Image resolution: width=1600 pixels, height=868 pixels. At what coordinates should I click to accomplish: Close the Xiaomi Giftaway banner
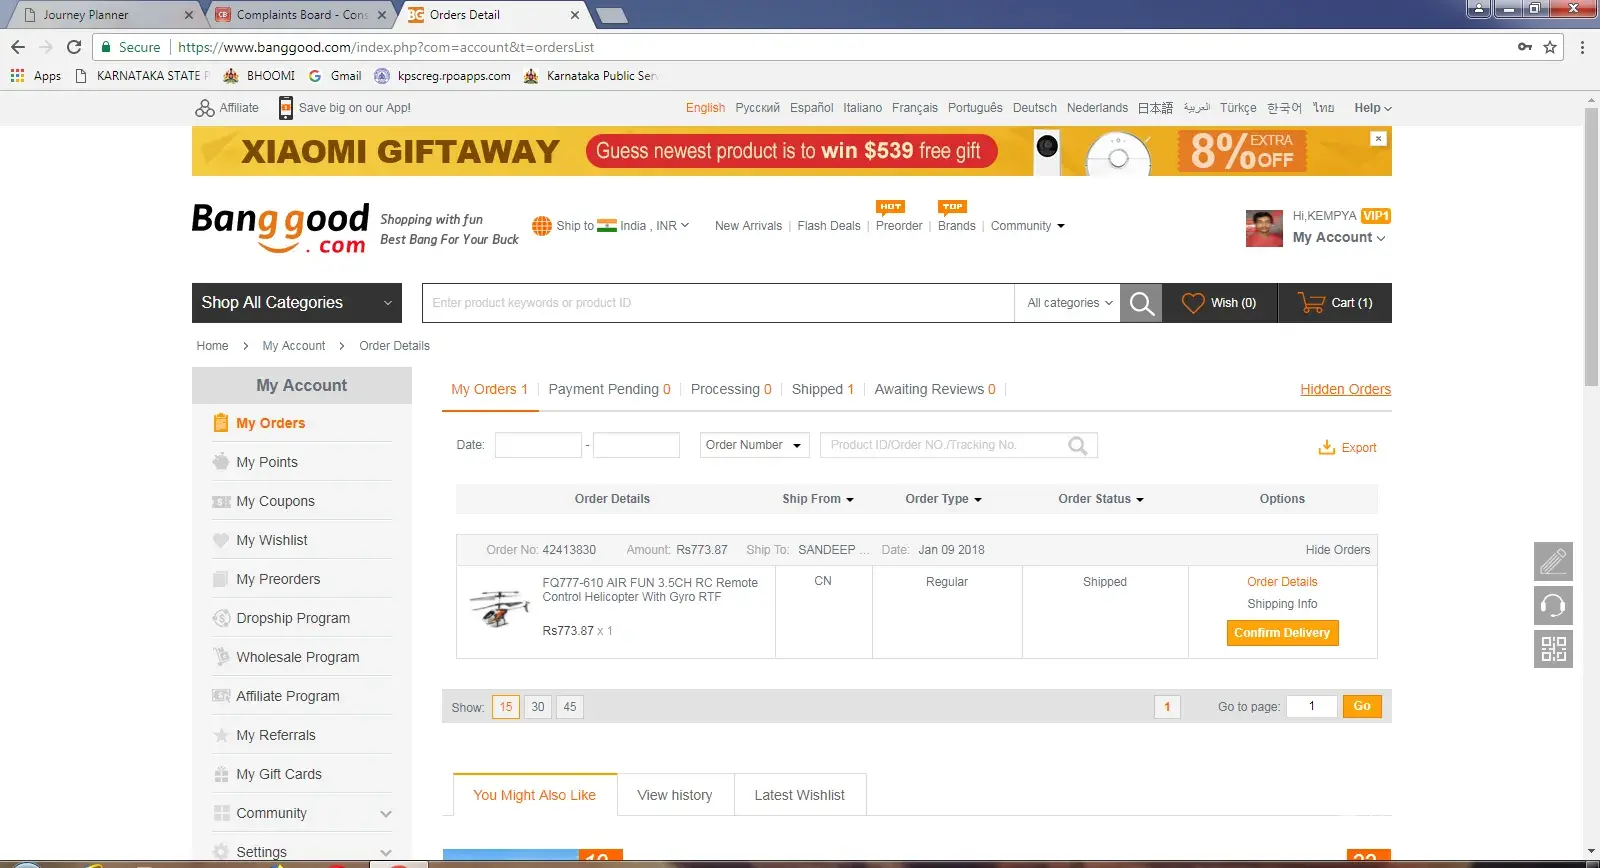click(1378, 139)
